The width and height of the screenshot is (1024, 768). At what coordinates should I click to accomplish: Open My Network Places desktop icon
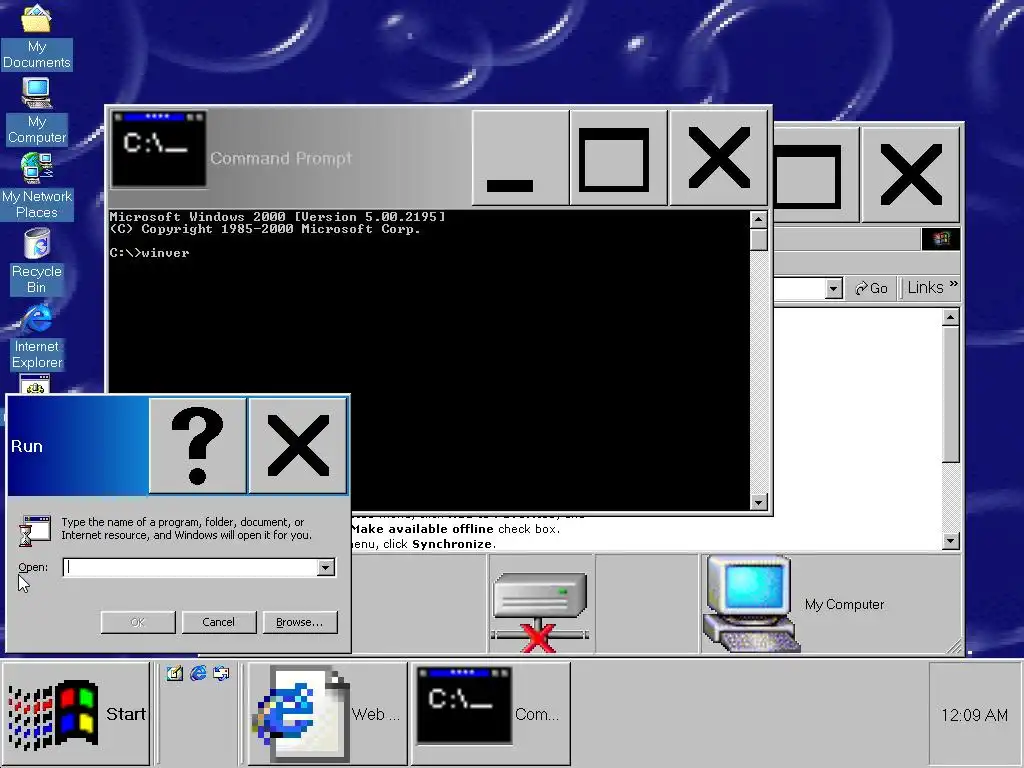(37, 185)
